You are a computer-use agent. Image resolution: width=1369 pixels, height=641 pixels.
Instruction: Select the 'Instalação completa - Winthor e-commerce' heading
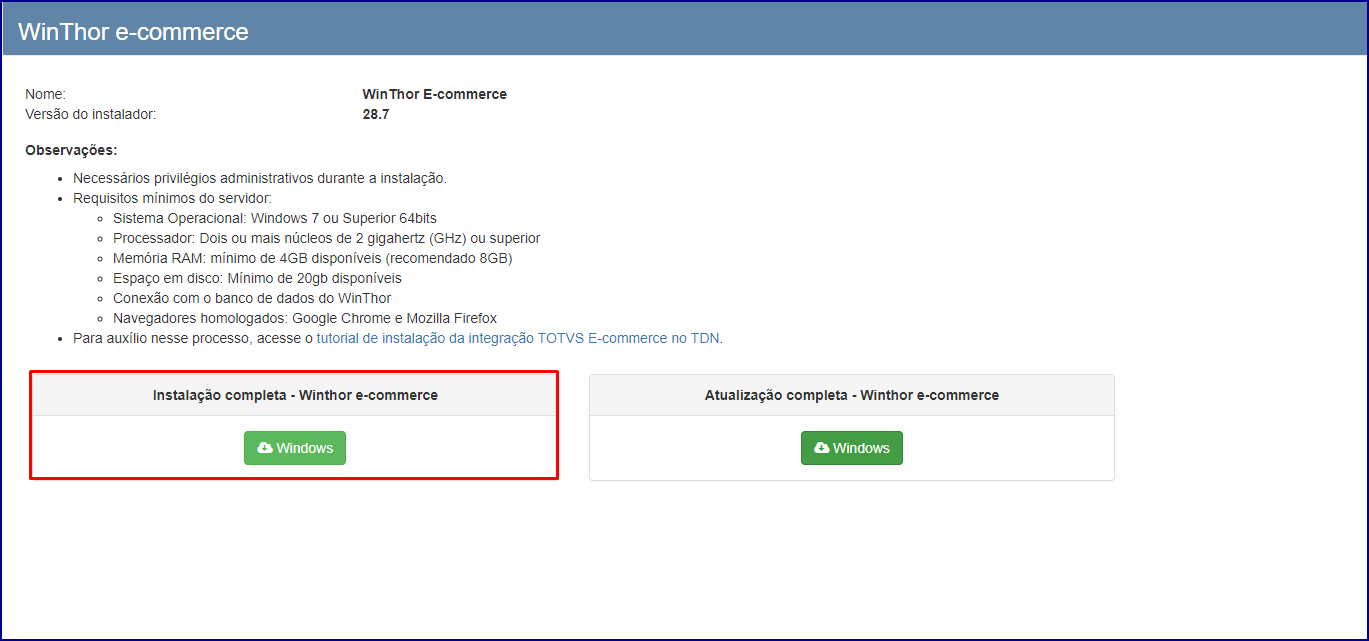point(295,395)
